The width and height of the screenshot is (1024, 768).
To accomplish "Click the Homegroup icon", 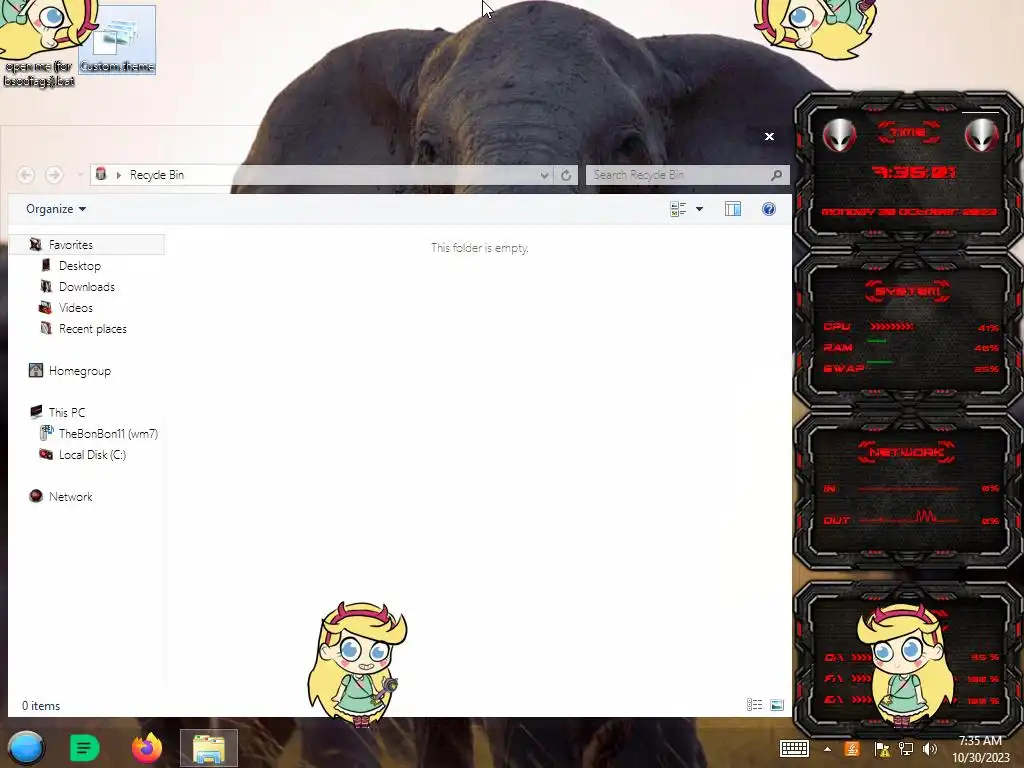I will pos(35,370).
